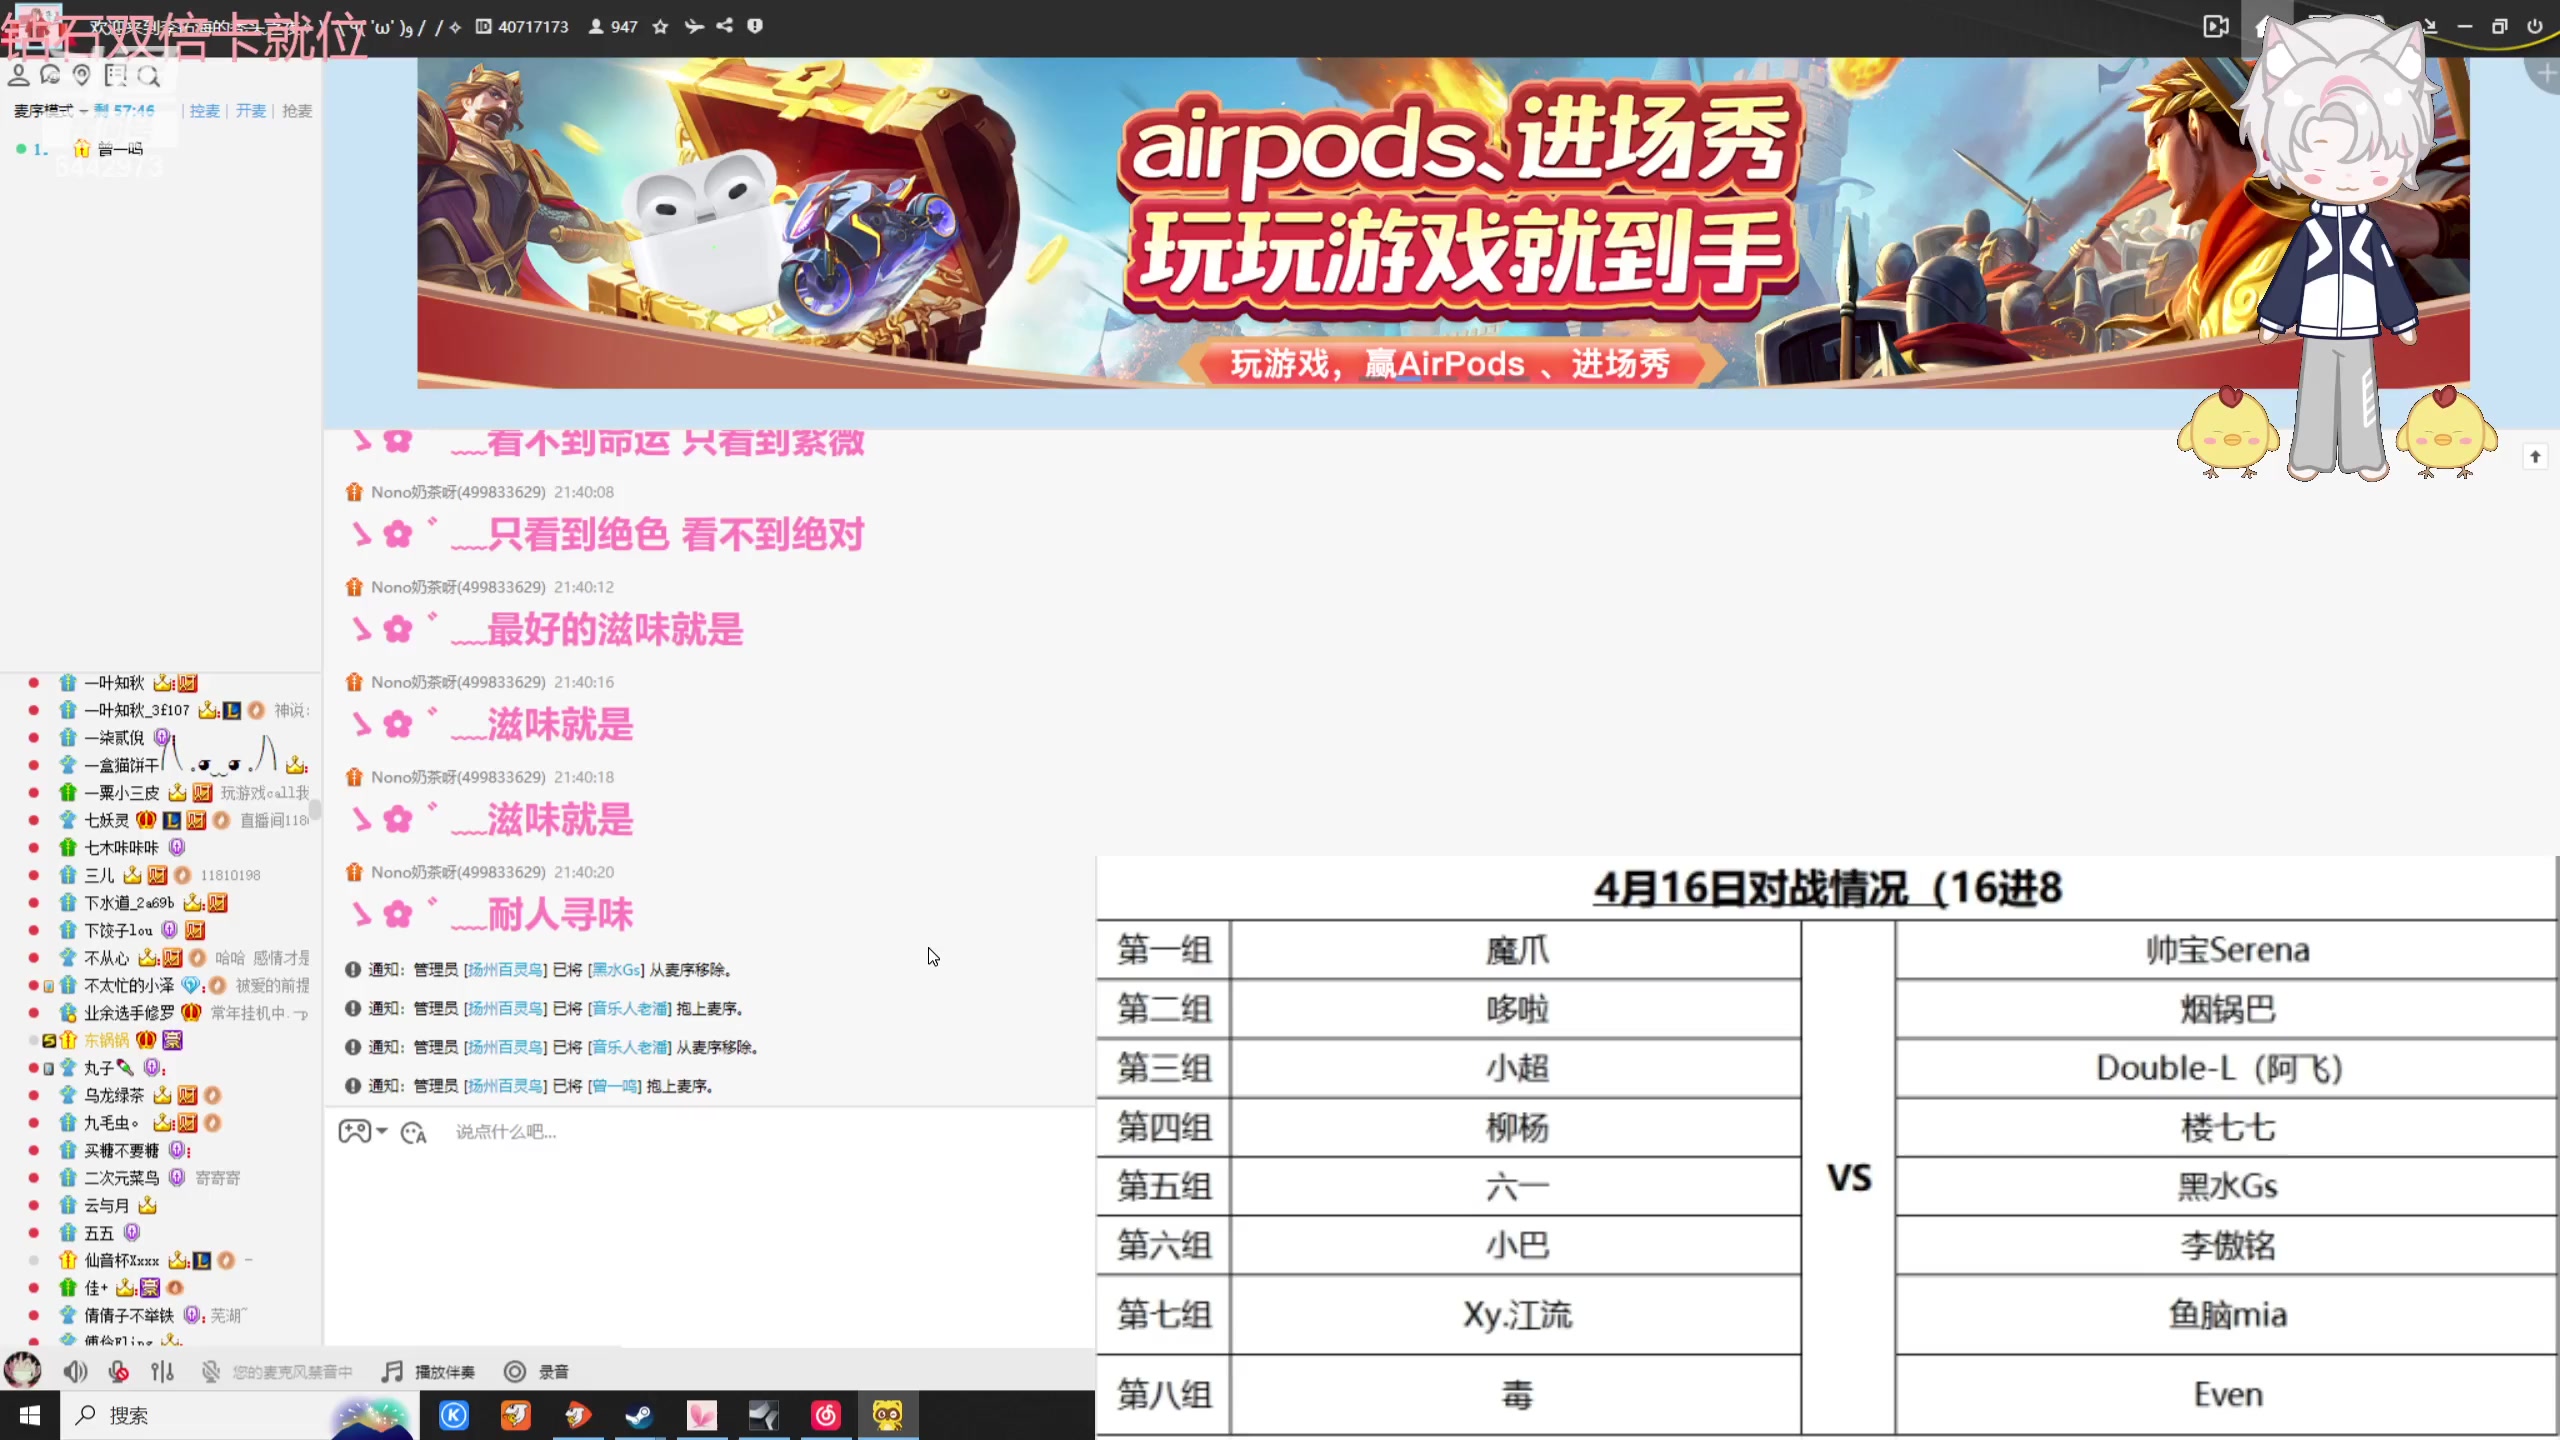Screen dimensions: 2560x1440
Task: Select user 倩倩子不举铁 in the member list
Action: (129, 1315)
